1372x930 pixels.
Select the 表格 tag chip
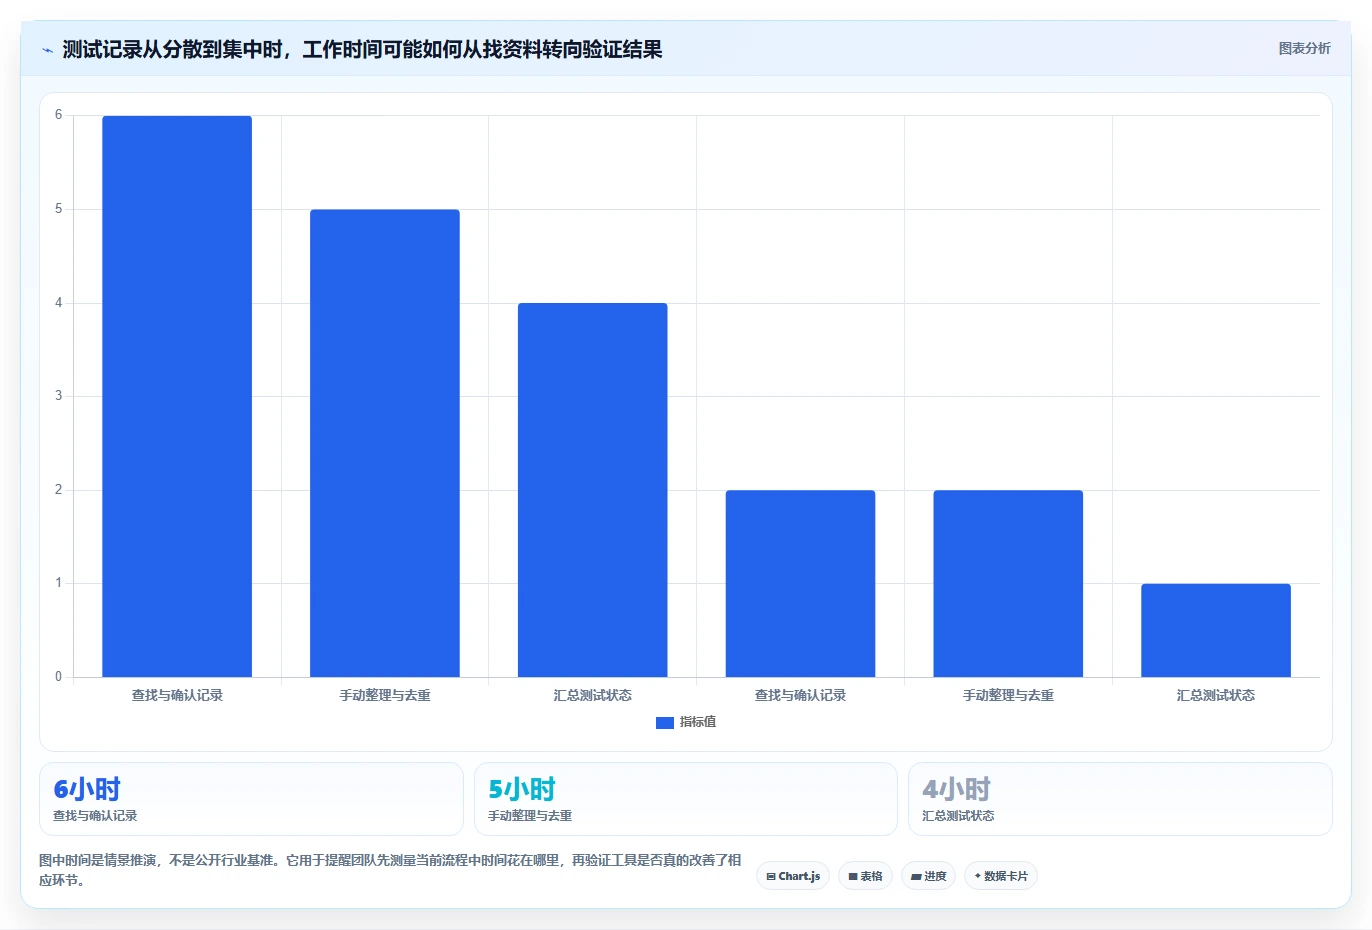[x=865, y=876]
